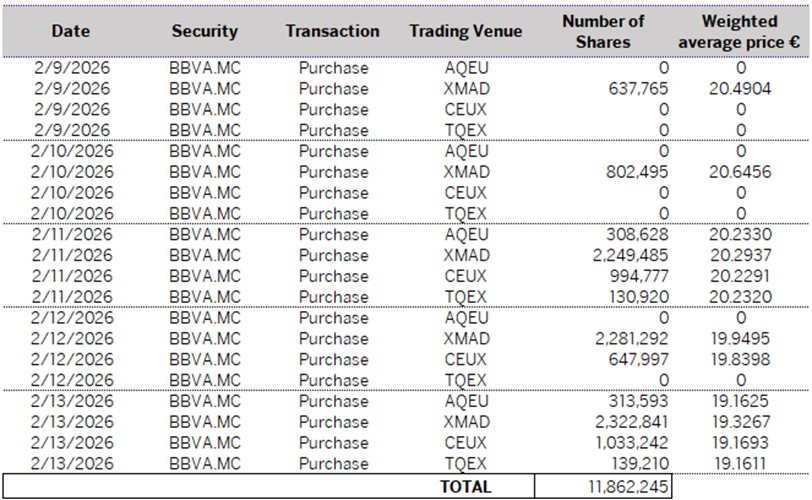Select the 994,777 shares cell
Viewport: 812px width, 500px height.
639,276
